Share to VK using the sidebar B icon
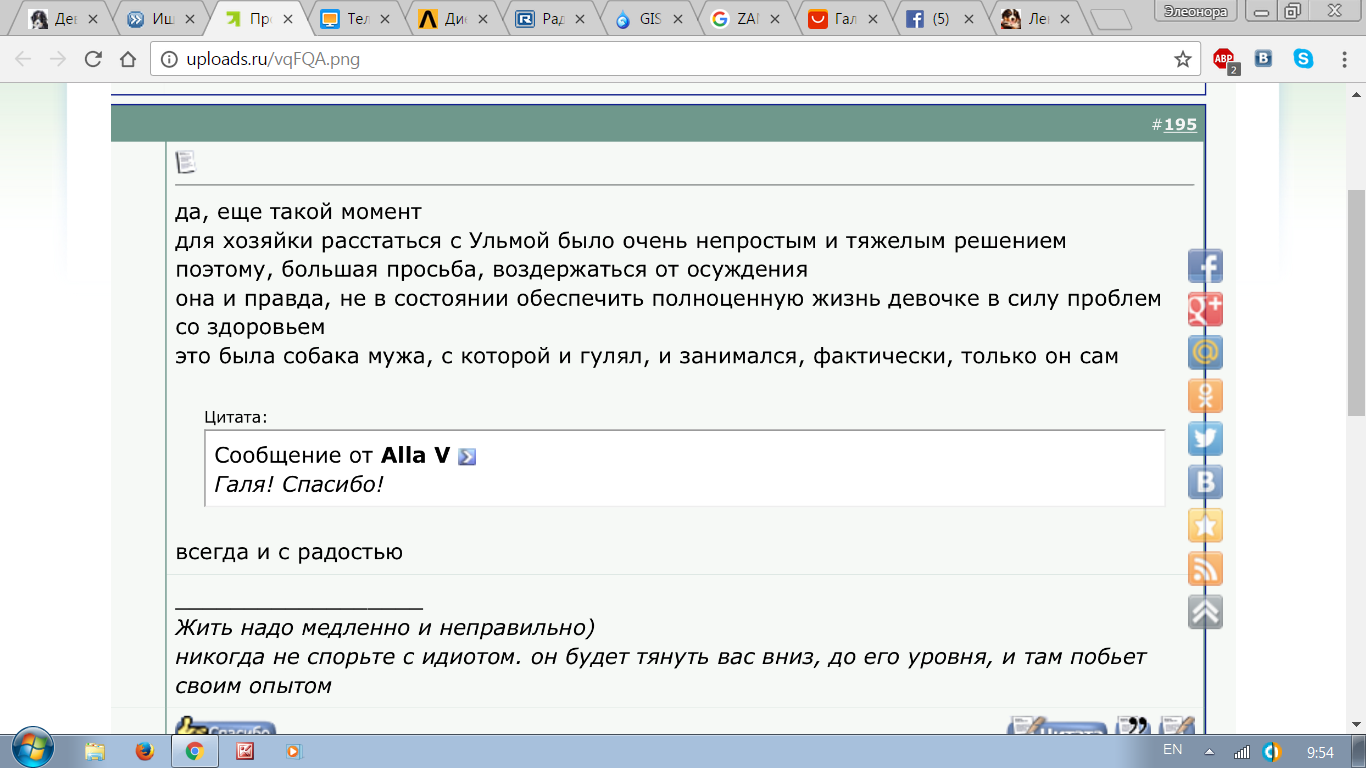 1205,482
